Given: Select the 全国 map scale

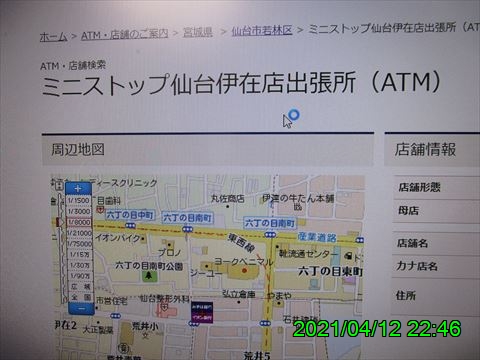Looking at the screenshot, I should [x=81, y=297].
